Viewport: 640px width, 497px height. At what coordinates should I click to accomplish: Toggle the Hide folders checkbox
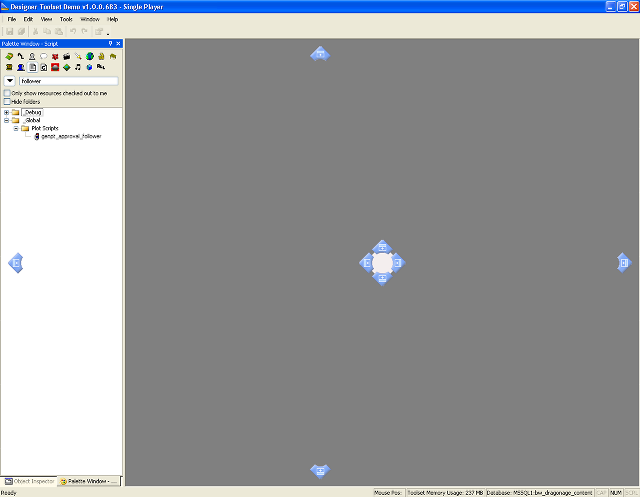pyautogui.click(x=7, y=101)
